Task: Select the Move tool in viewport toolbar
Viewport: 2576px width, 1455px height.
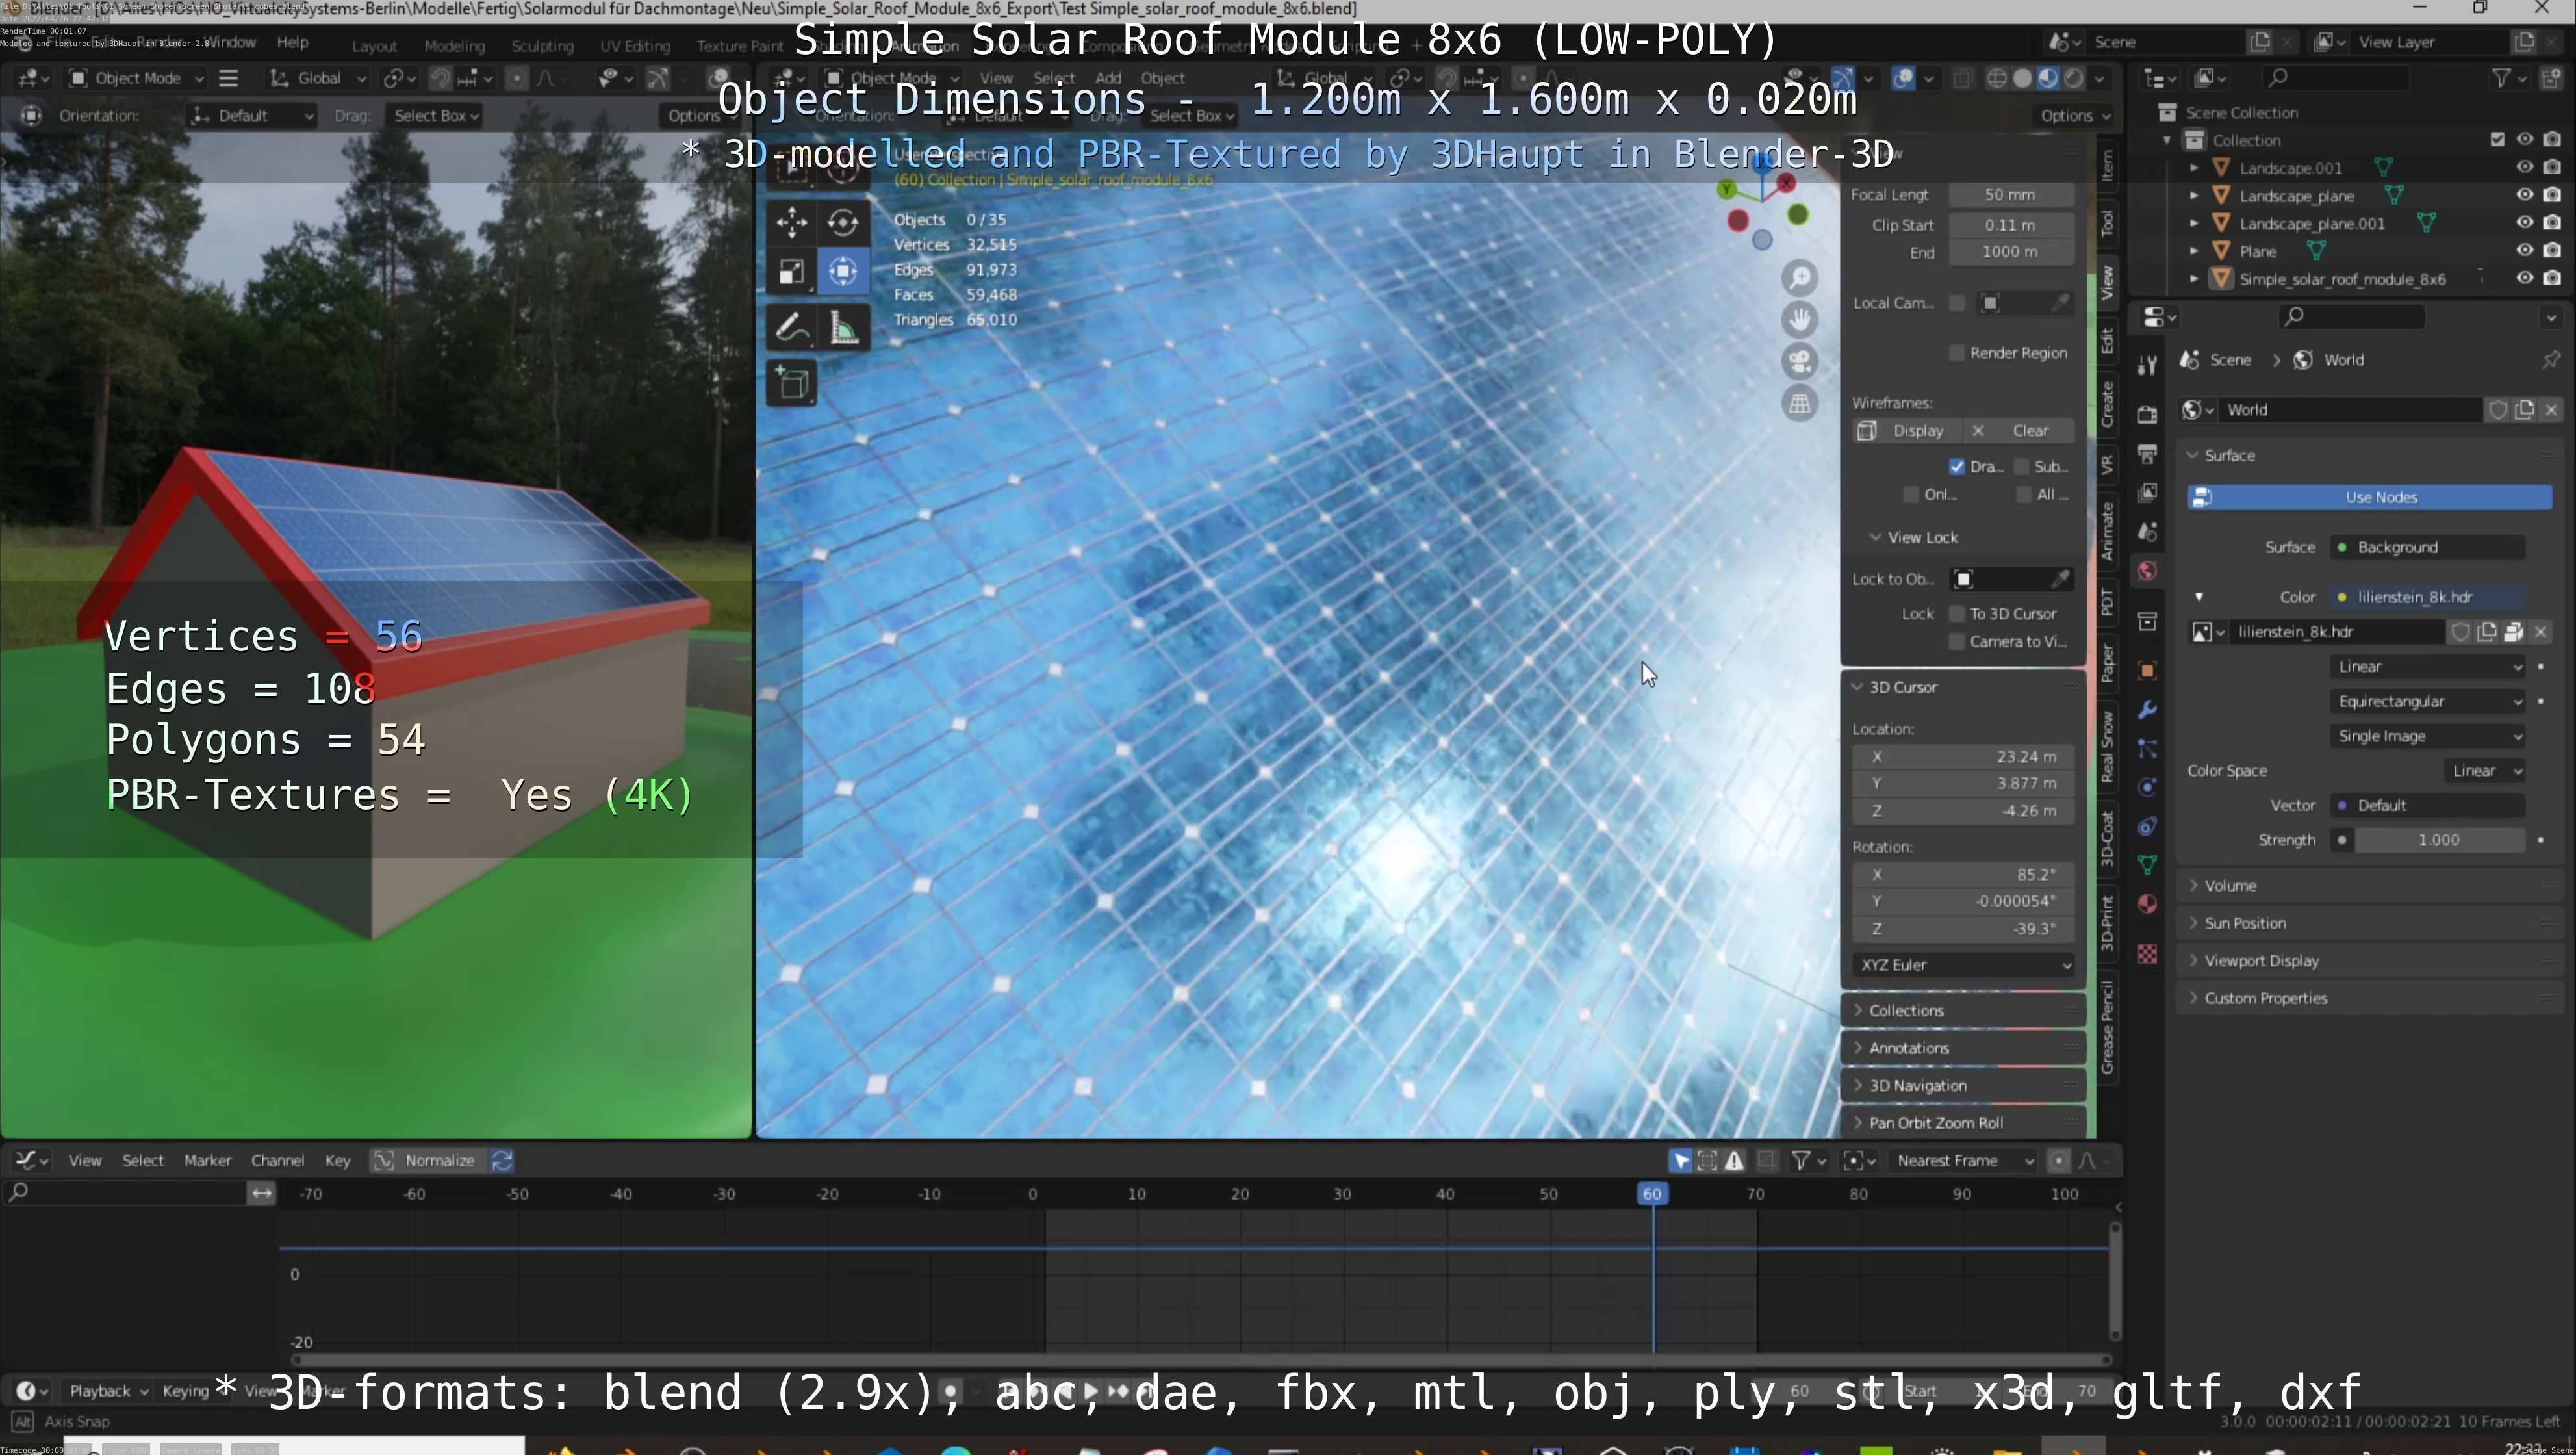Action: (791, 221)
